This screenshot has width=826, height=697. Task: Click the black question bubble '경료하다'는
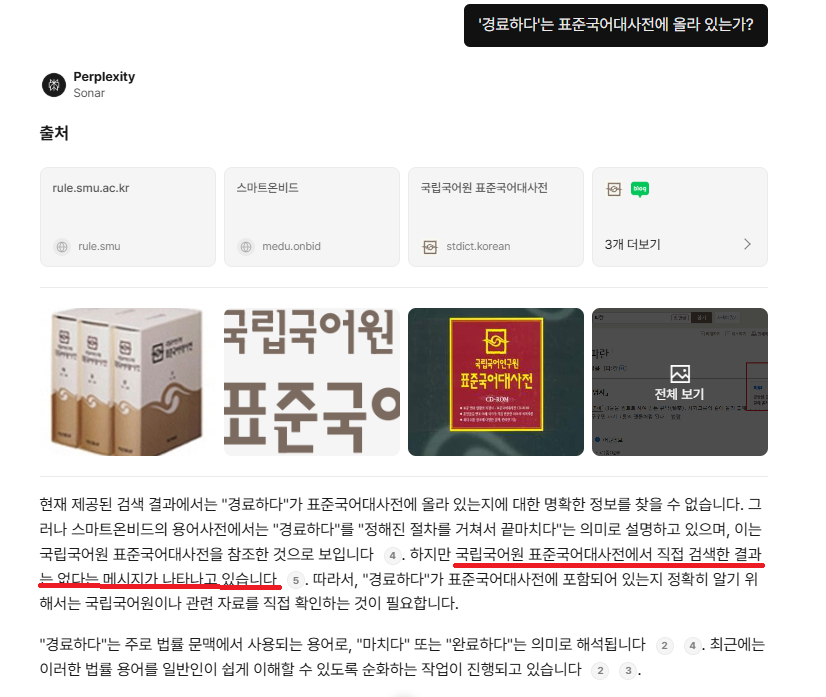coord(616,25)
